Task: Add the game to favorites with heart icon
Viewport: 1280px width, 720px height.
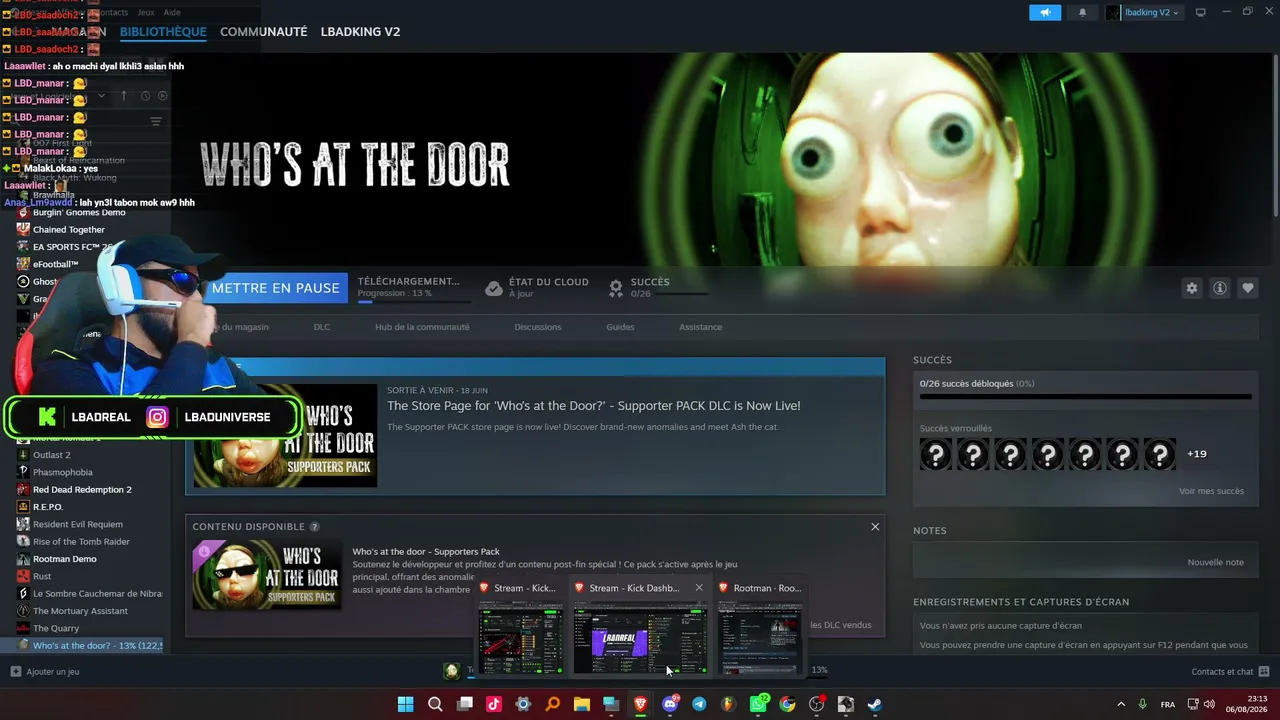Action: (x=1248, y=288)
